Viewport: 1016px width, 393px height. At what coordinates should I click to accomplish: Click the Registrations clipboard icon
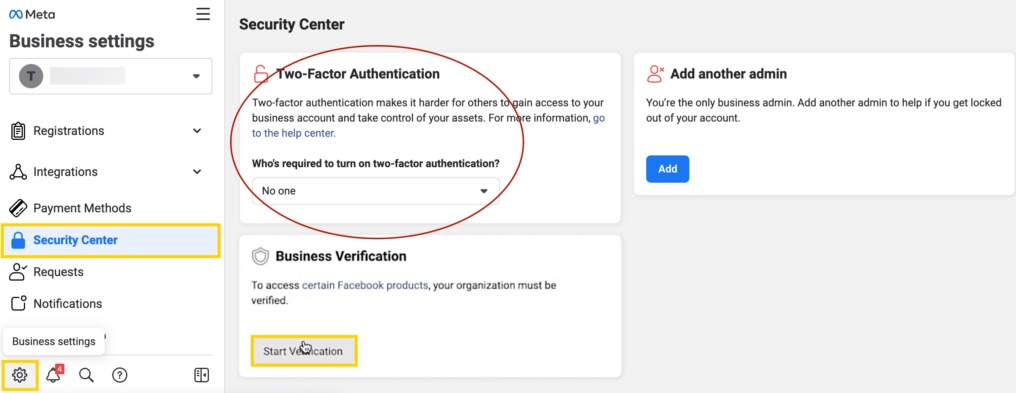18,131
